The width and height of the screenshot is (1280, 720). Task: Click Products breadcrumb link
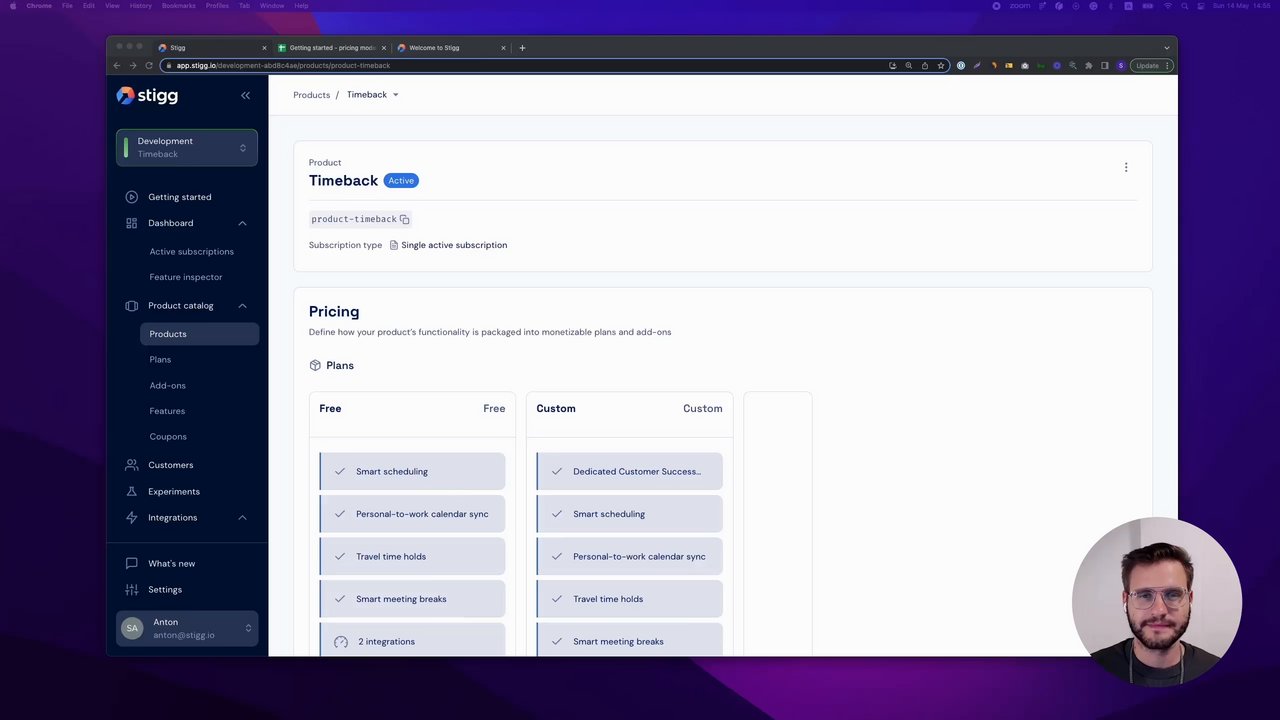click(x=311, y=95)
